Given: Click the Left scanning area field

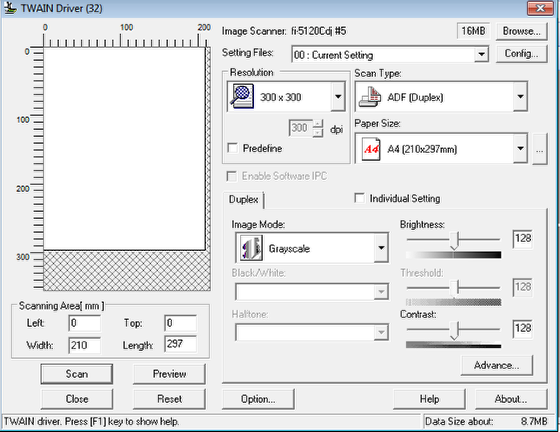Looking at the screenshot, I should 84,323.
